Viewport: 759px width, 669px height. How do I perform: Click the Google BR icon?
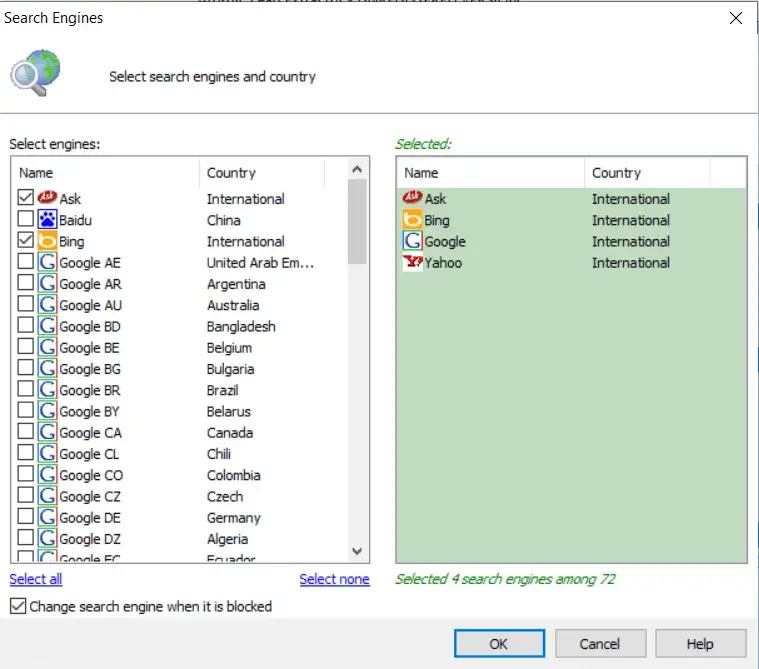pos(47,390)
